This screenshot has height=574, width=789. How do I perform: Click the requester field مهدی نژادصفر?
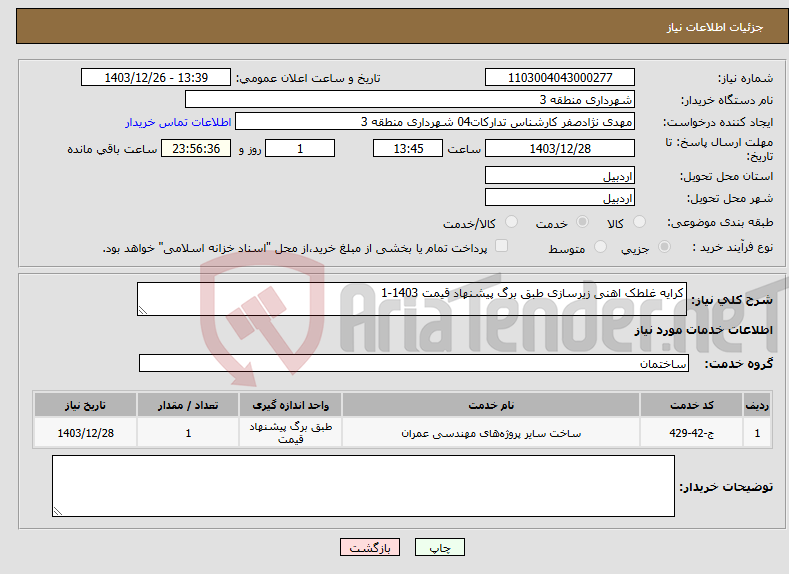(435, 121)
